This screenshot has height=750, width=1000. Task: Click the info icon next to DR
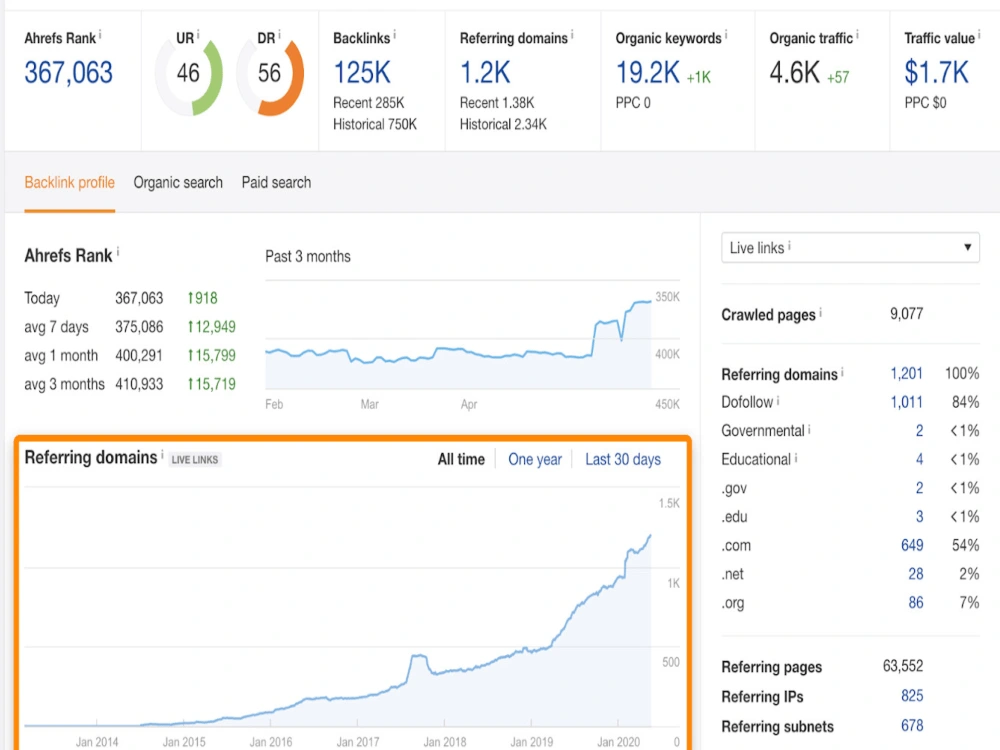coord(279,34)
